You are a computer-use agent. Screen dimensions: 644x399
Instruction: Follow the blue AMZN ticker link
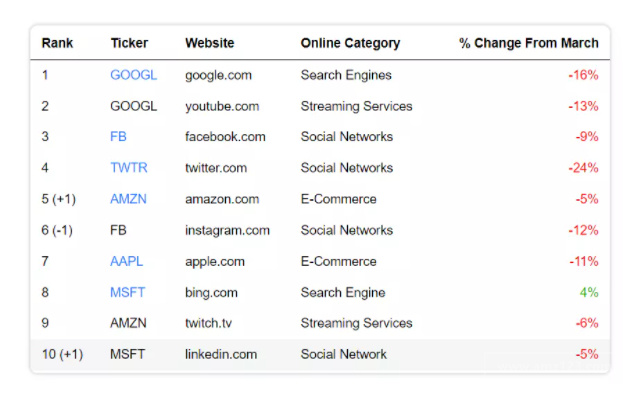[128, 199]
